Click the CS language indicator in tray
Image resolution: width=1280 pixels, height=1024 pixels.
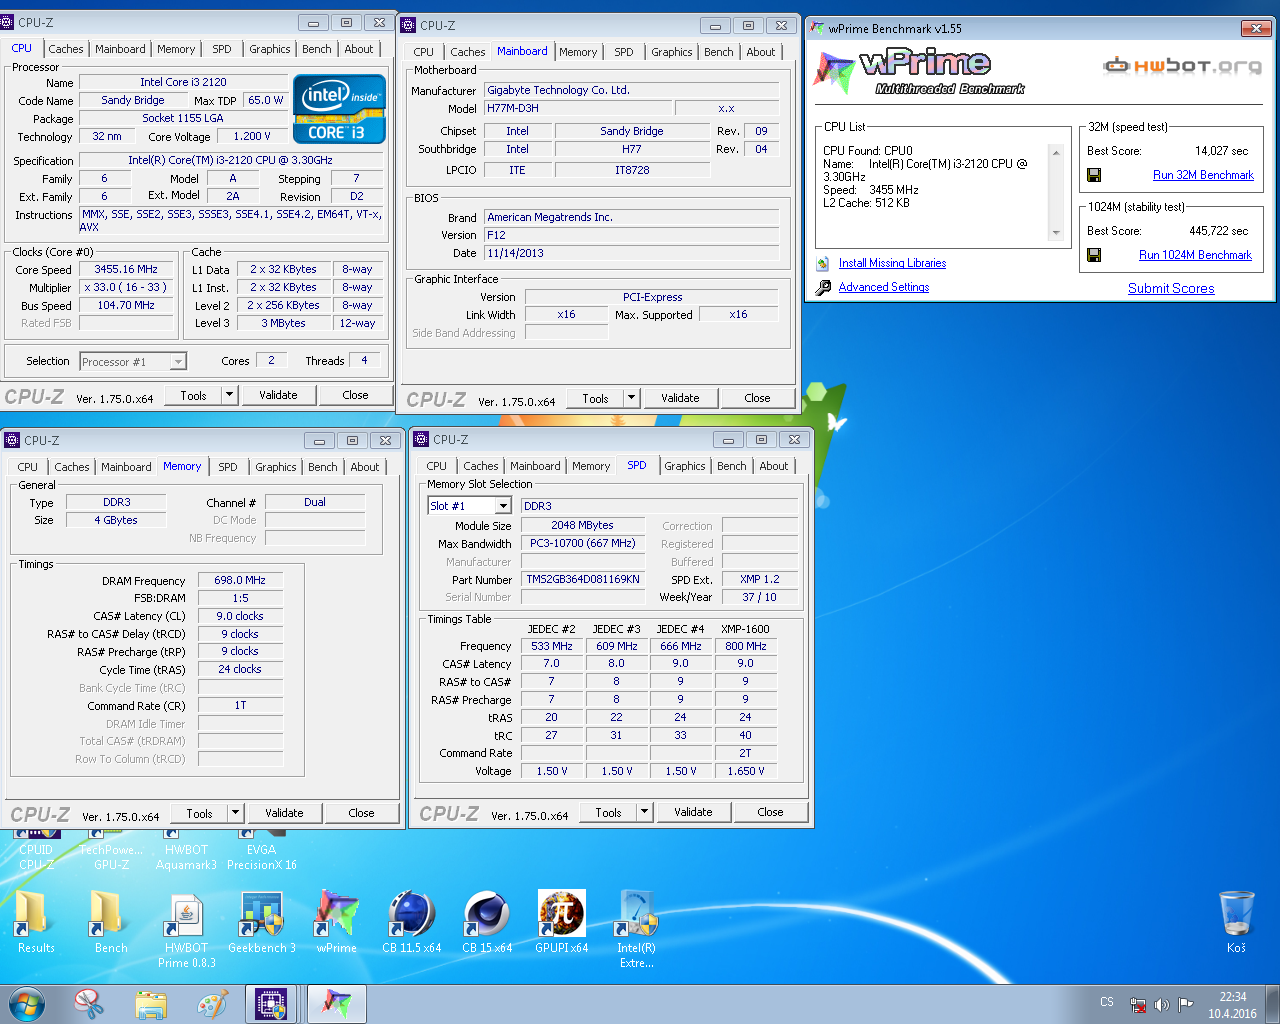[x=1107, y=1002]
